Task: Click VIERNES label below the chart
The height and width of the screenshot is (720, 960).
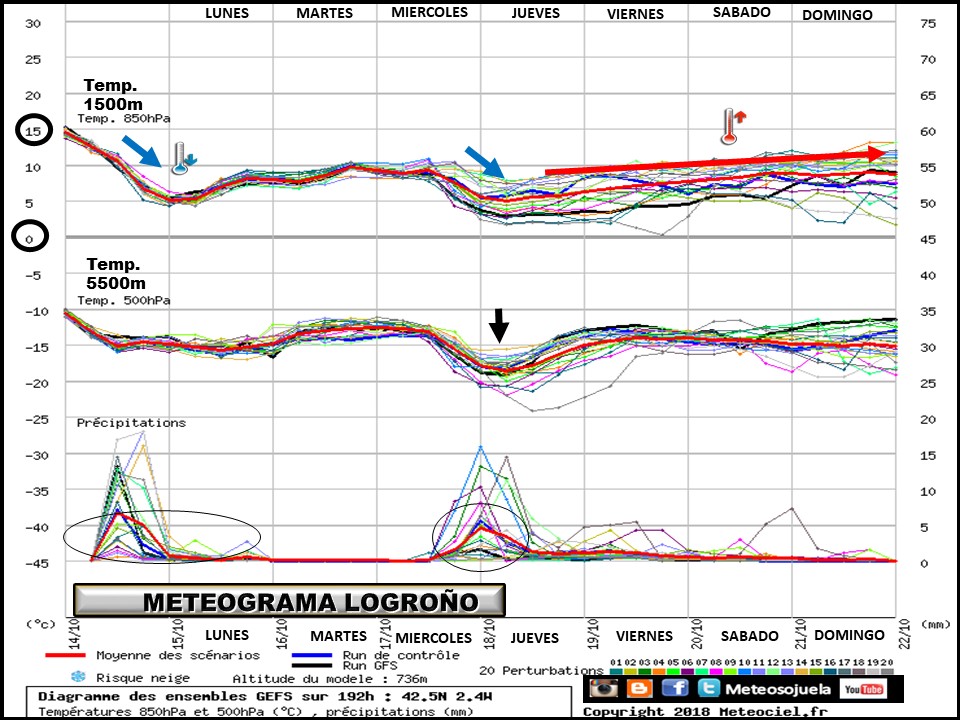Action: 644,636
